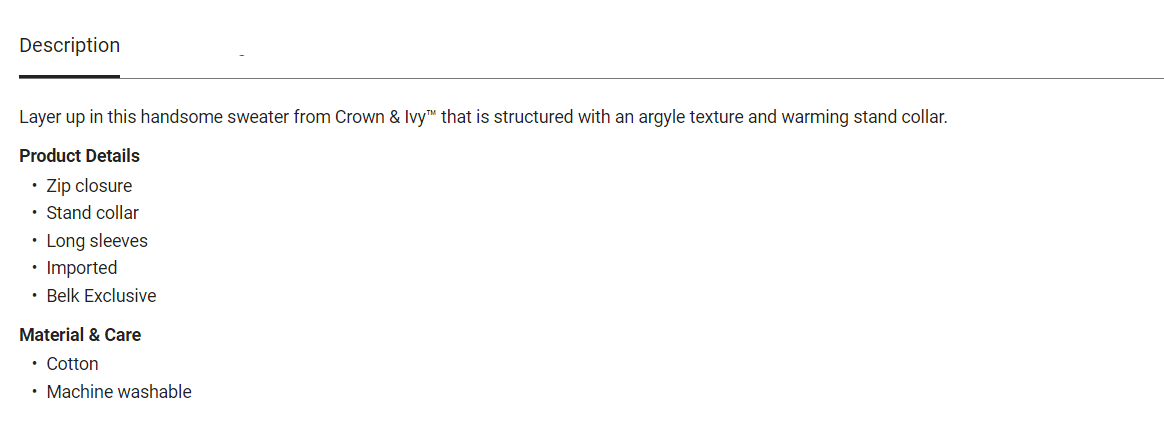Click the bullet point before Zip closure

(35, 186)
